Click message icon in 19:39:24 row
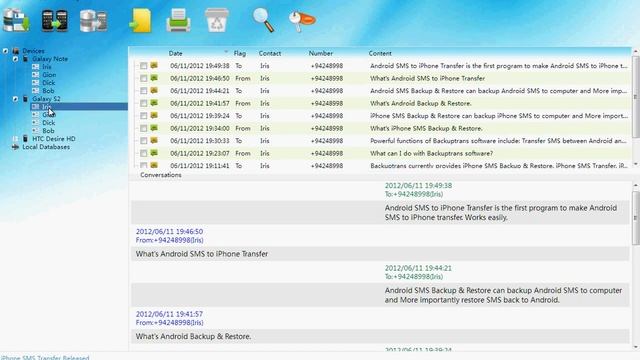Viewport: 640px width, 360px height. tap(154, 116)
